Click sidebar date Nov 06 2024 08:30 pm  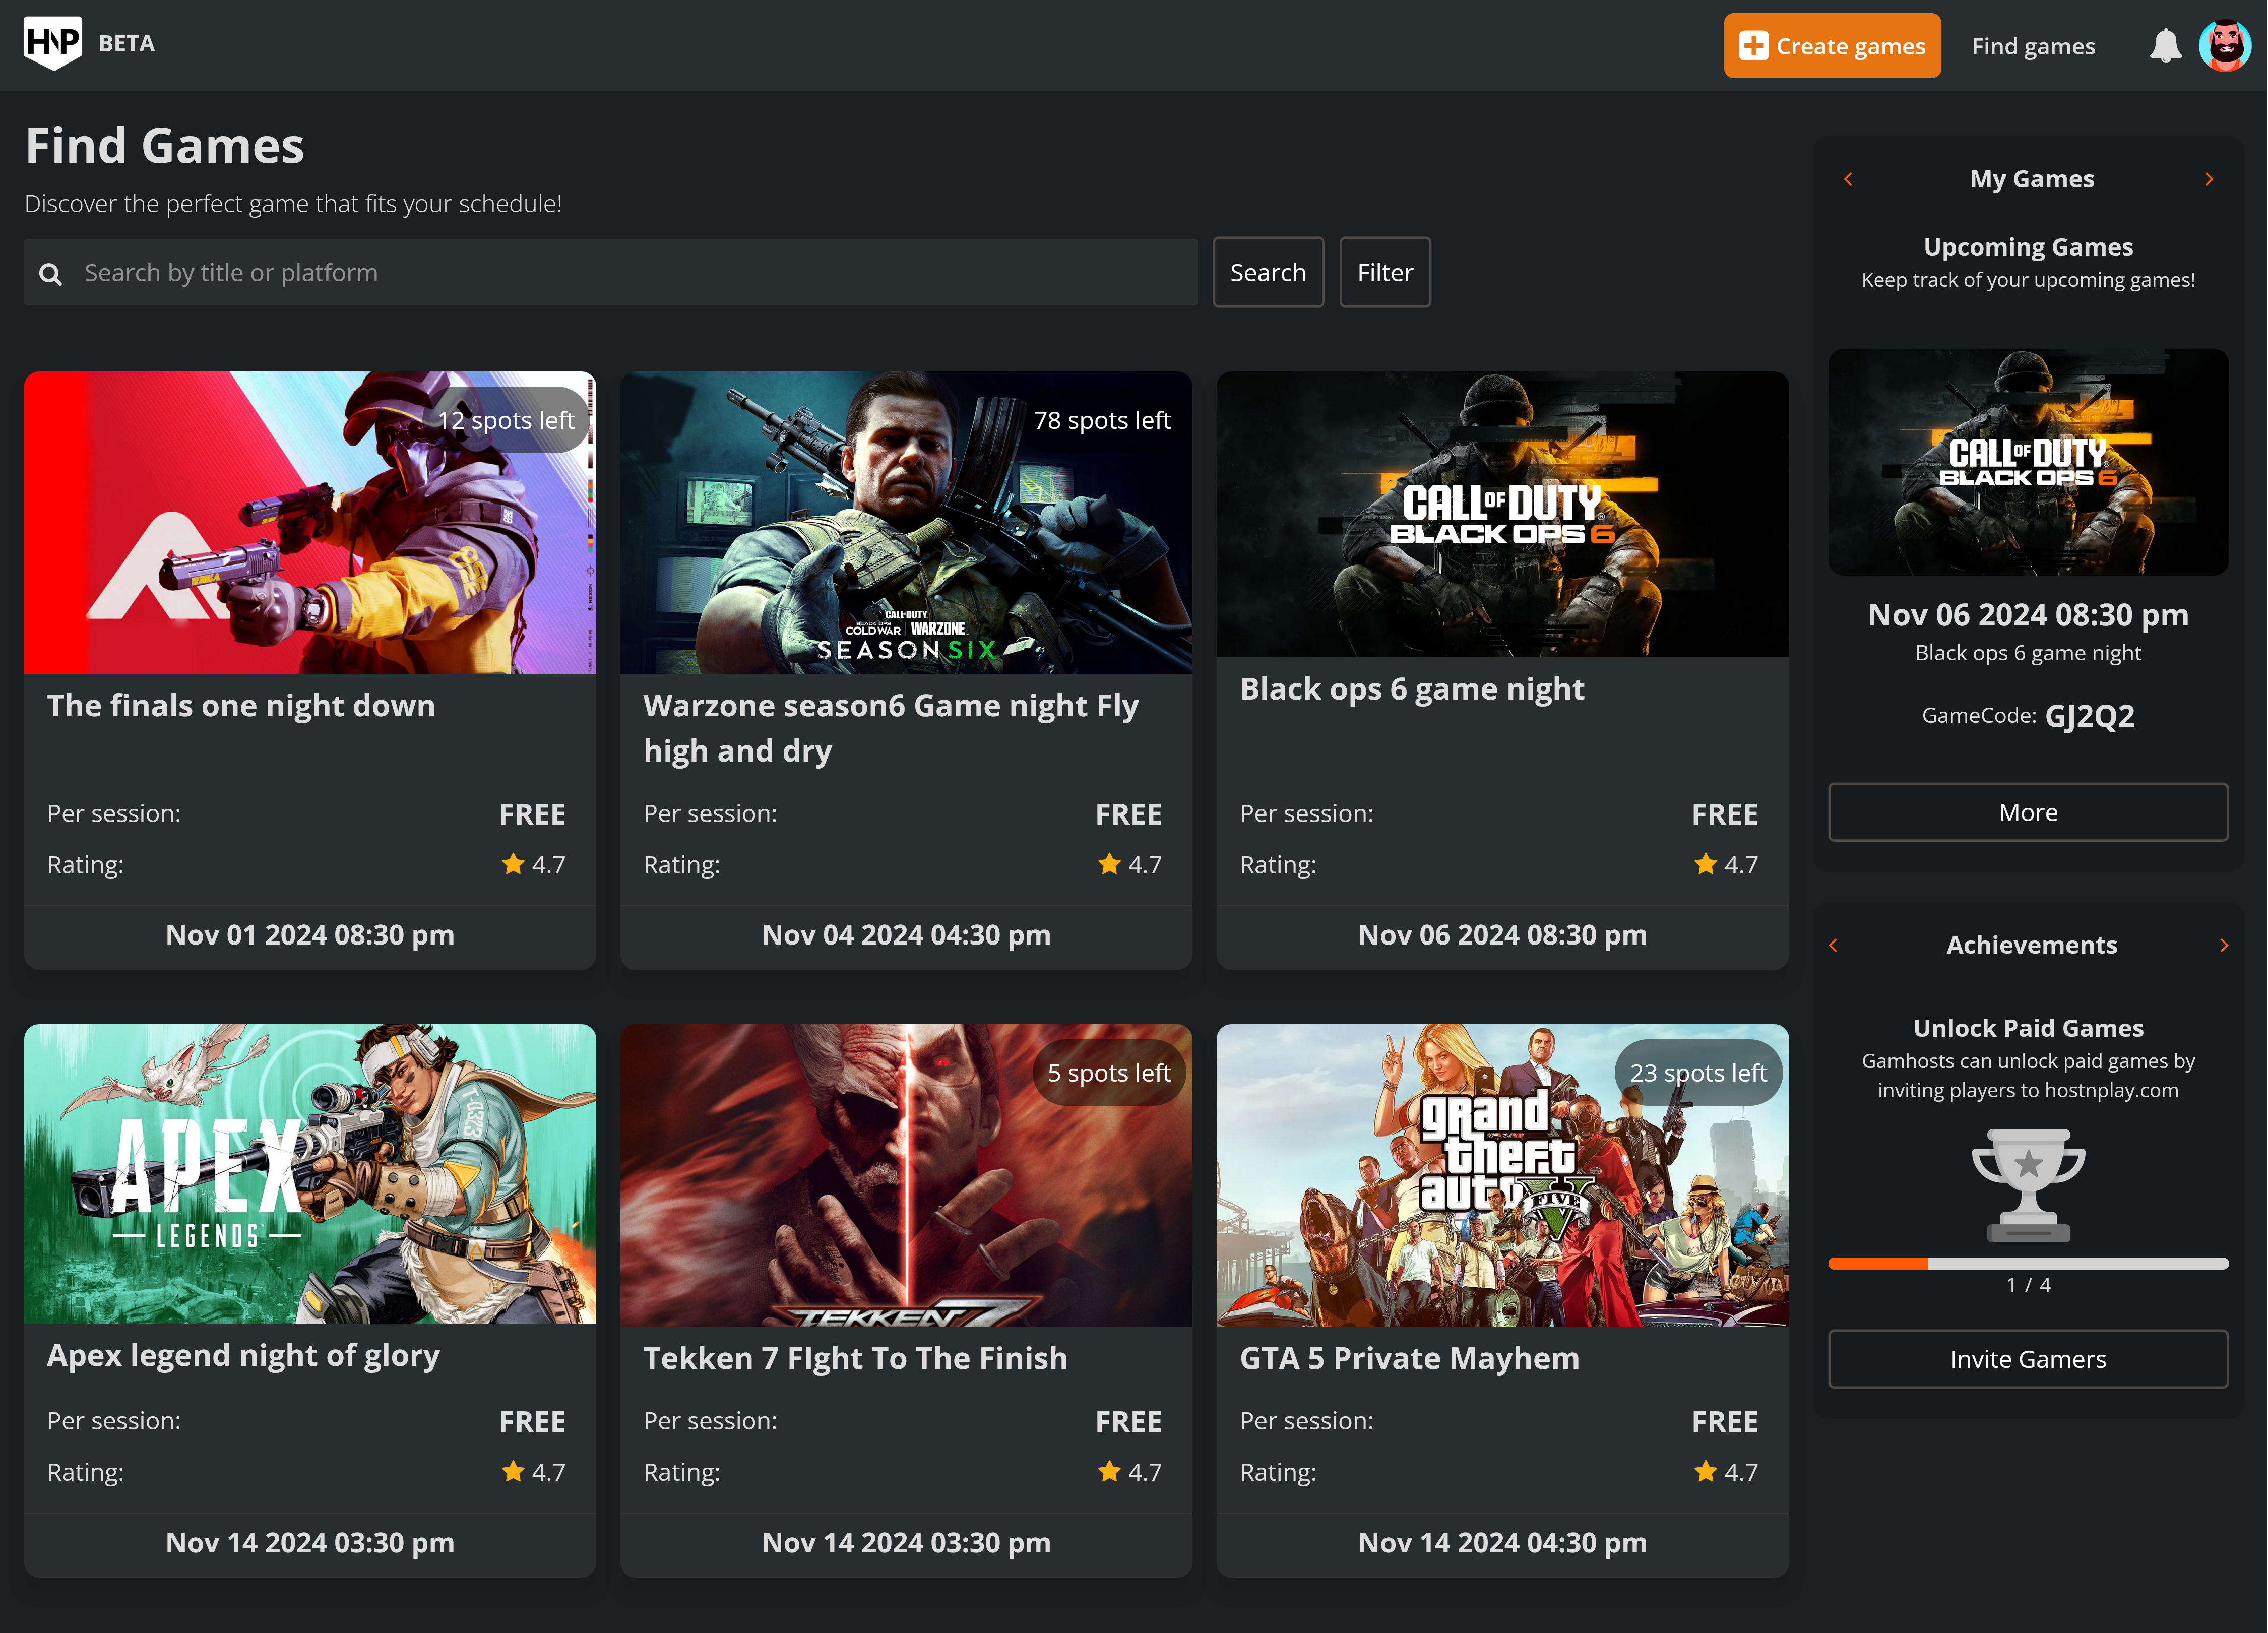coord(2028,615)
